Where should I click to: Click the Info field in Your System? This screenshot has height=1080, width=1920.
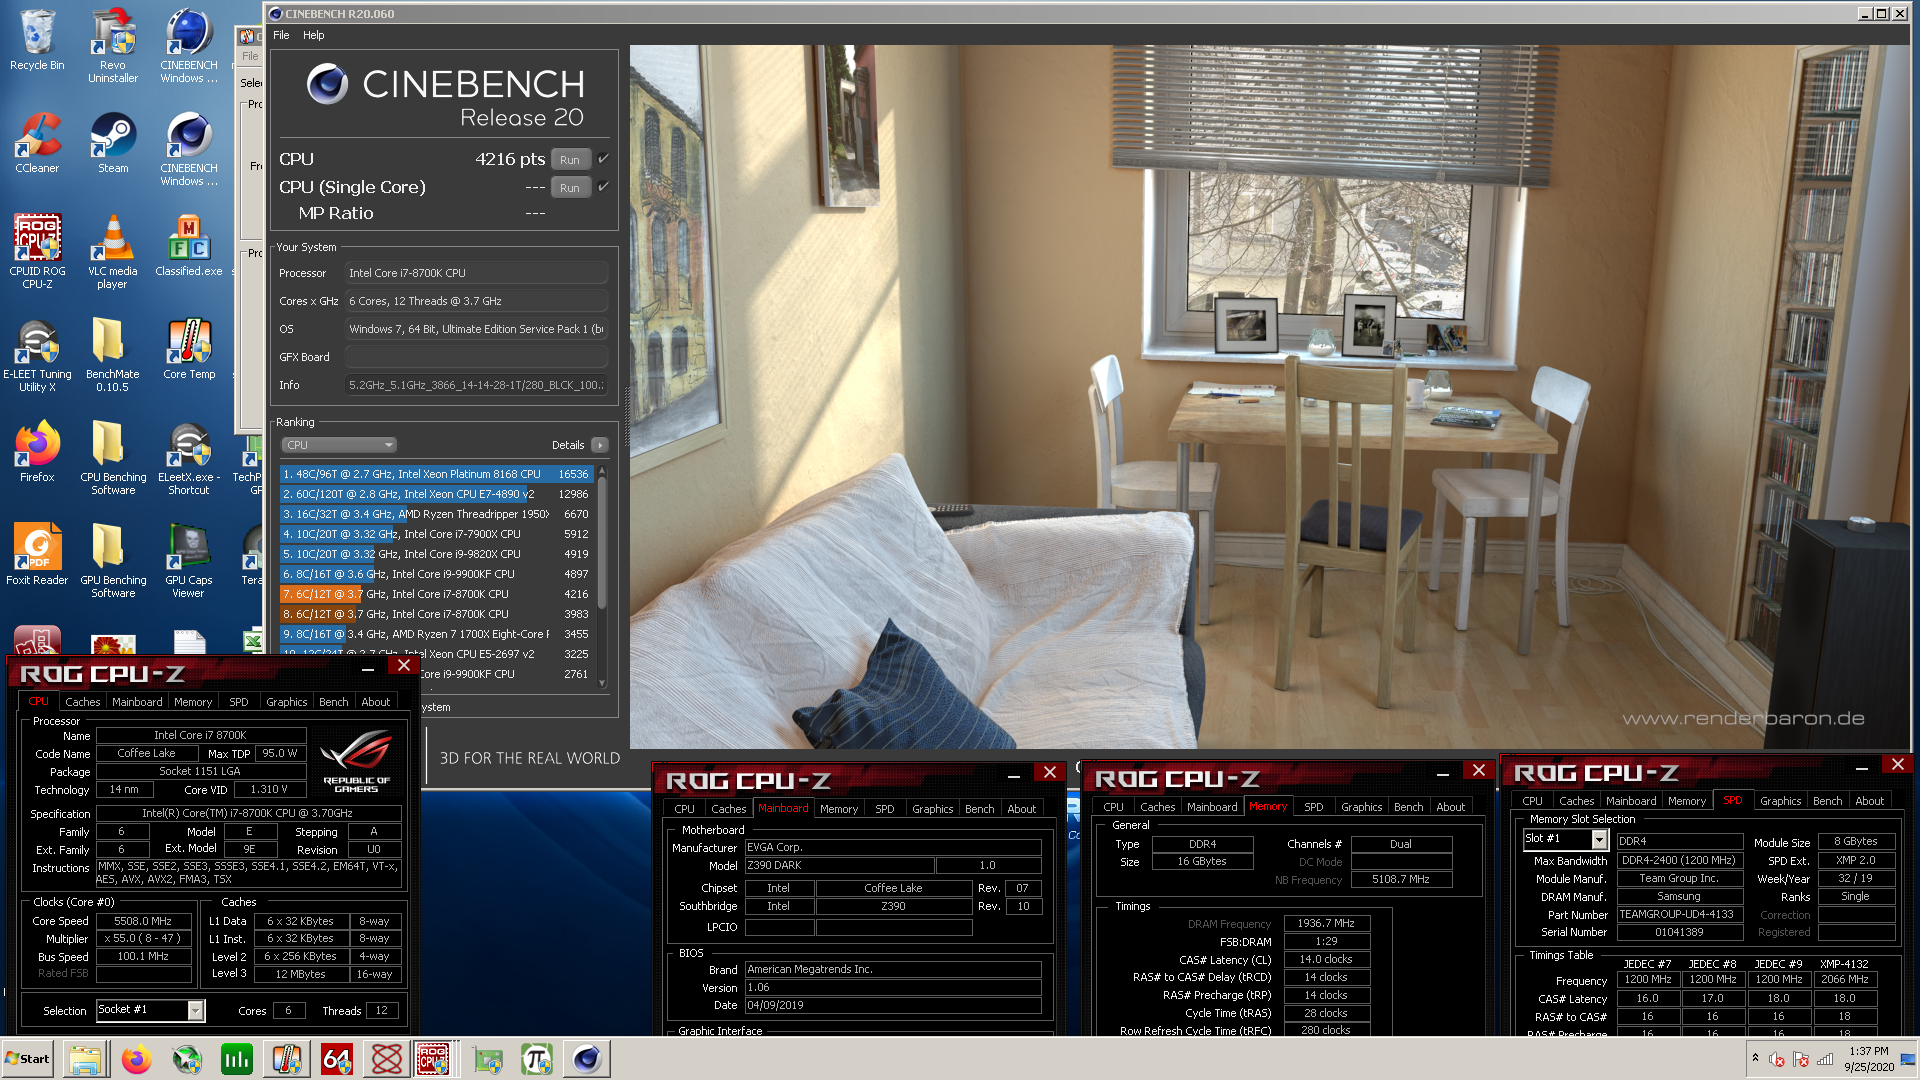tap(476, 385)
